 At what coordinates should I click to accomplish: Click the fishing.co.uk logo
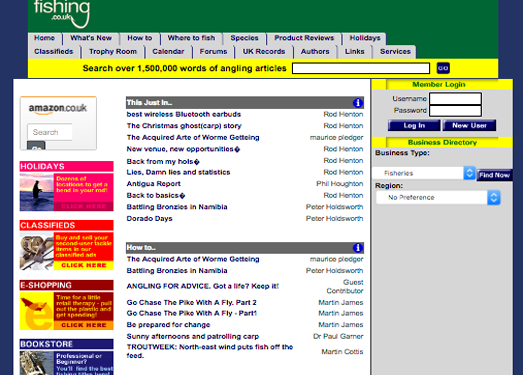point(62,13)
